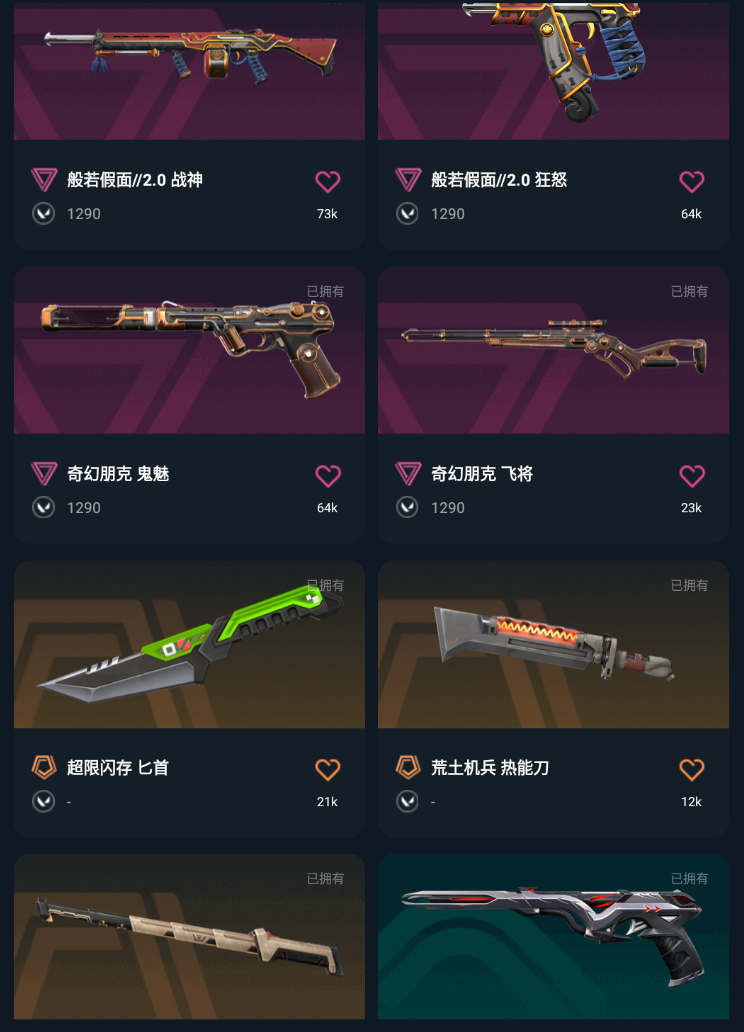Viewport: 744px width, 1032px height.
Task: Open the green 超限闪存 匕首 knife image
Action: [x=190, y=644]
